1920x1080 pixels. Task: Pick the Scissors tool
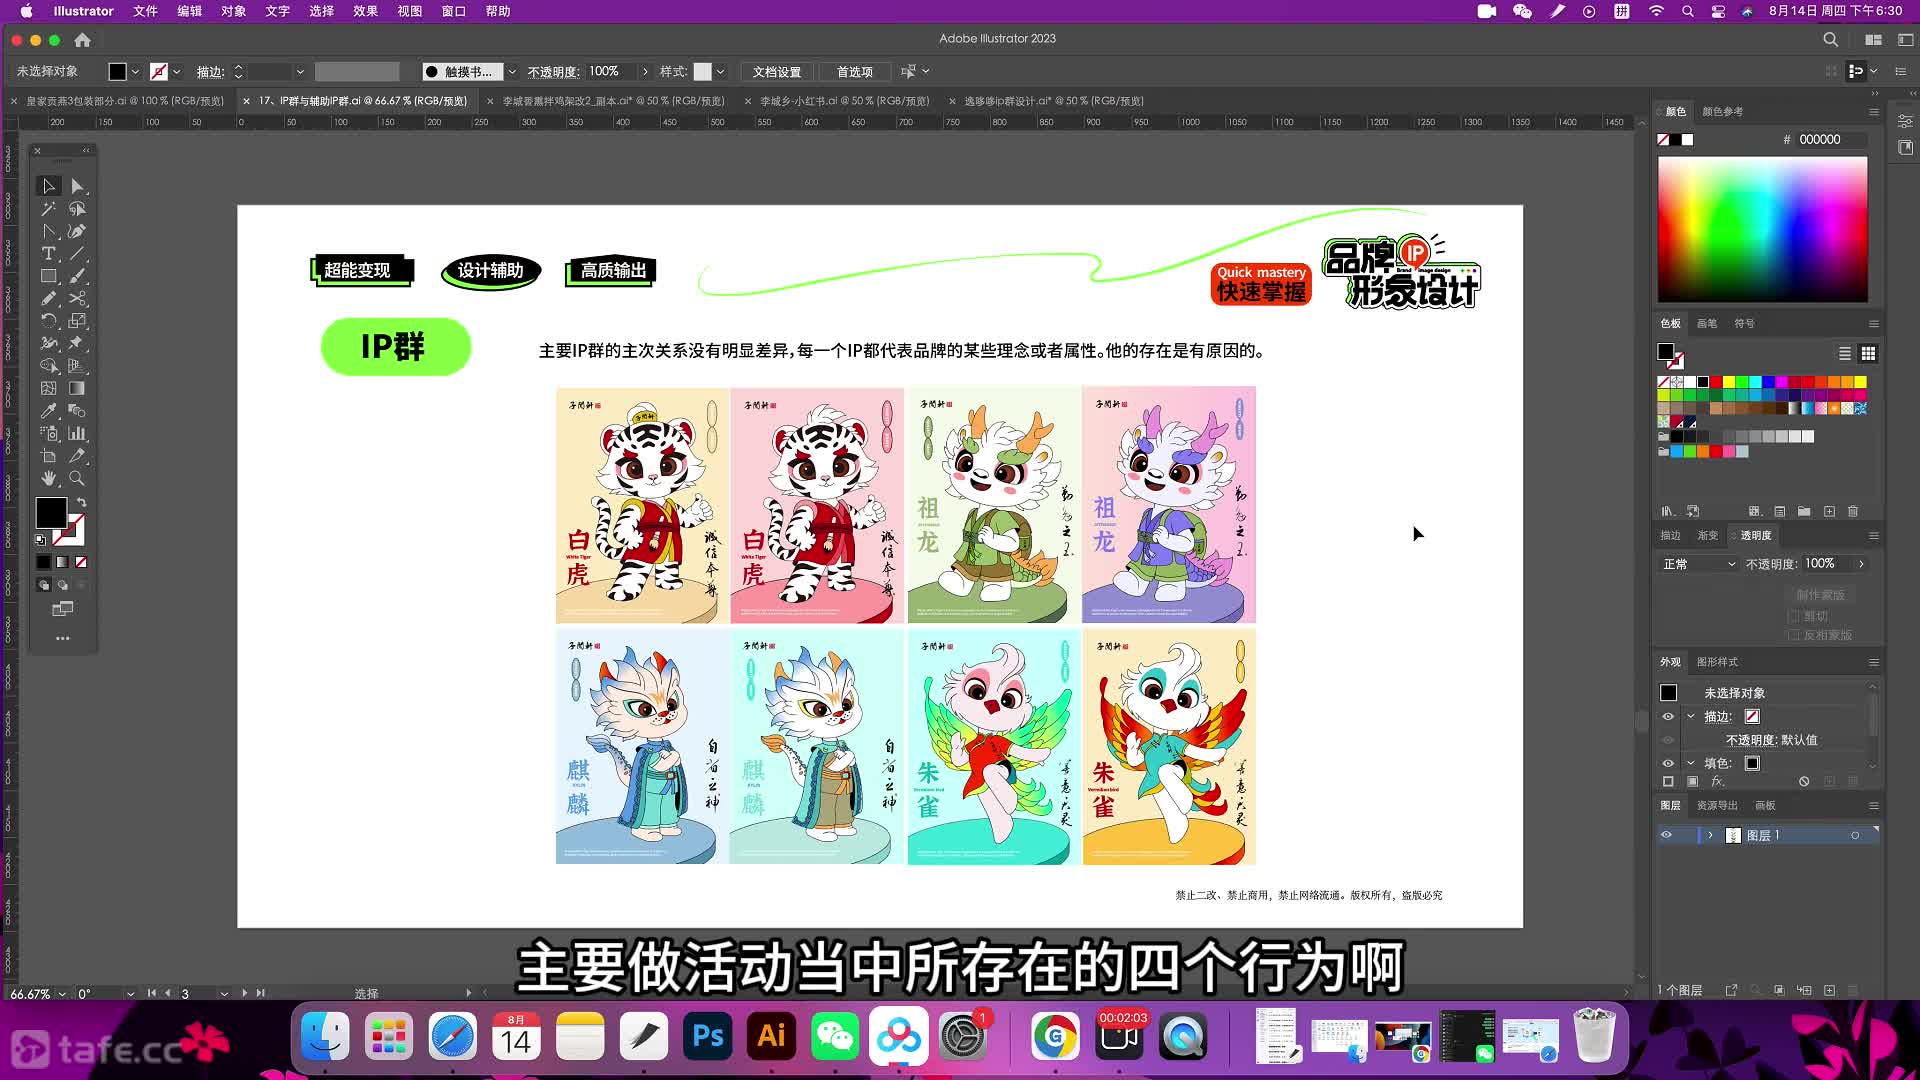pos(77,298)
